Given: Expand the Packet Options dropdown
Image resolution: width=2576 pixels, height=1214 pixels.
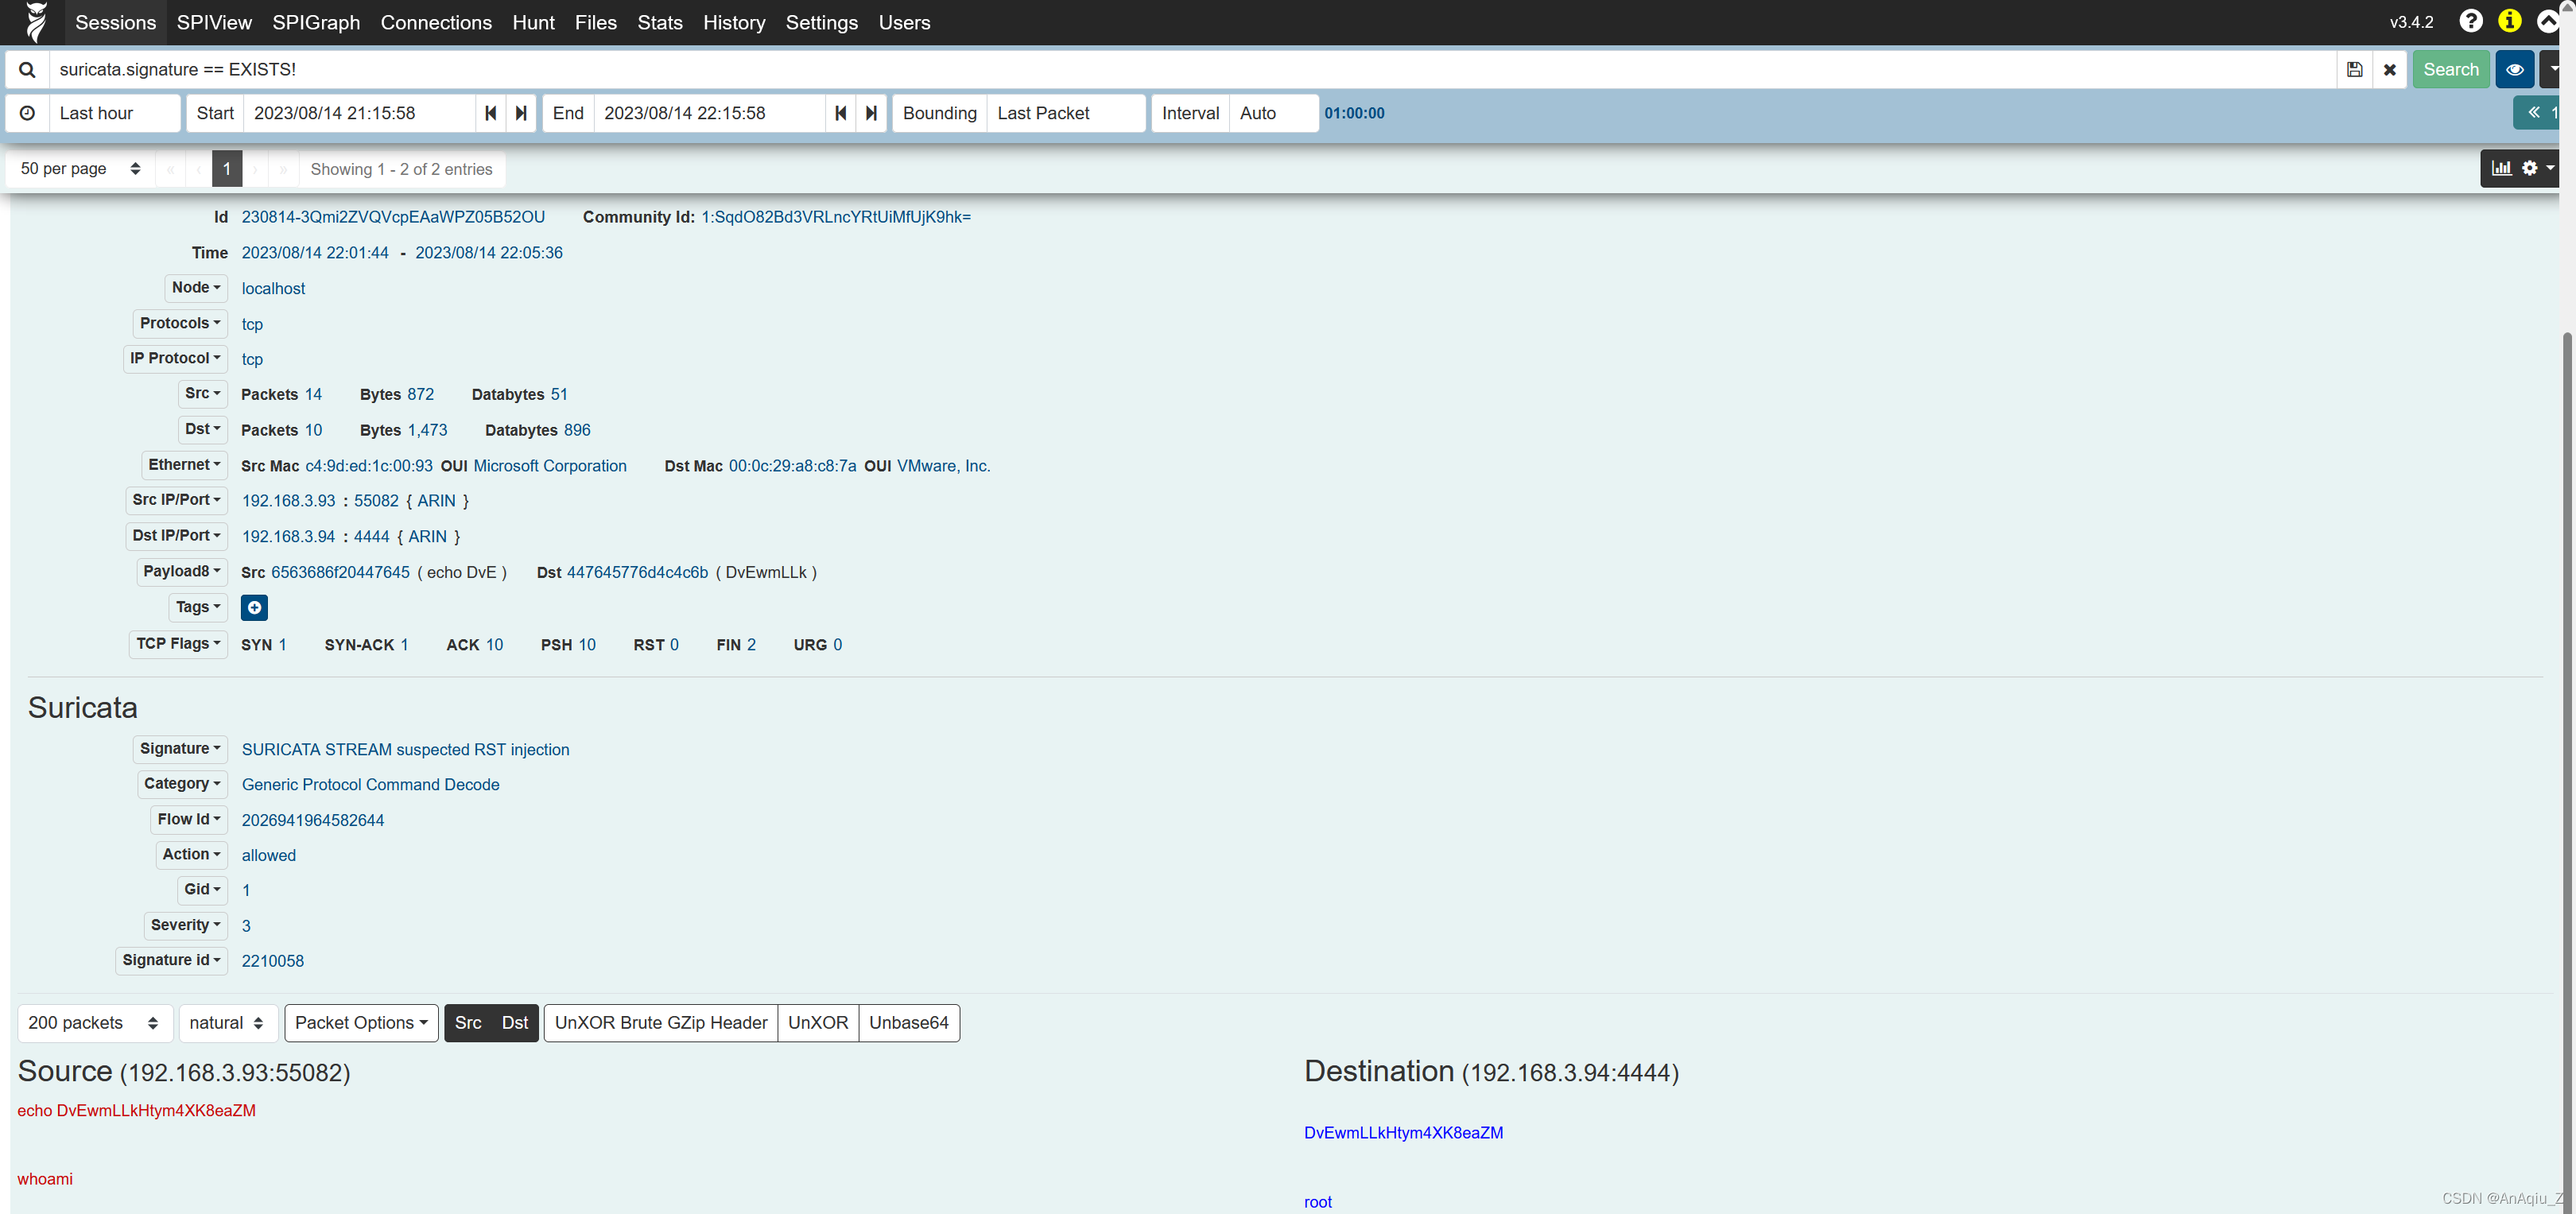Looking at the screenshot, I should point(361,1022).
